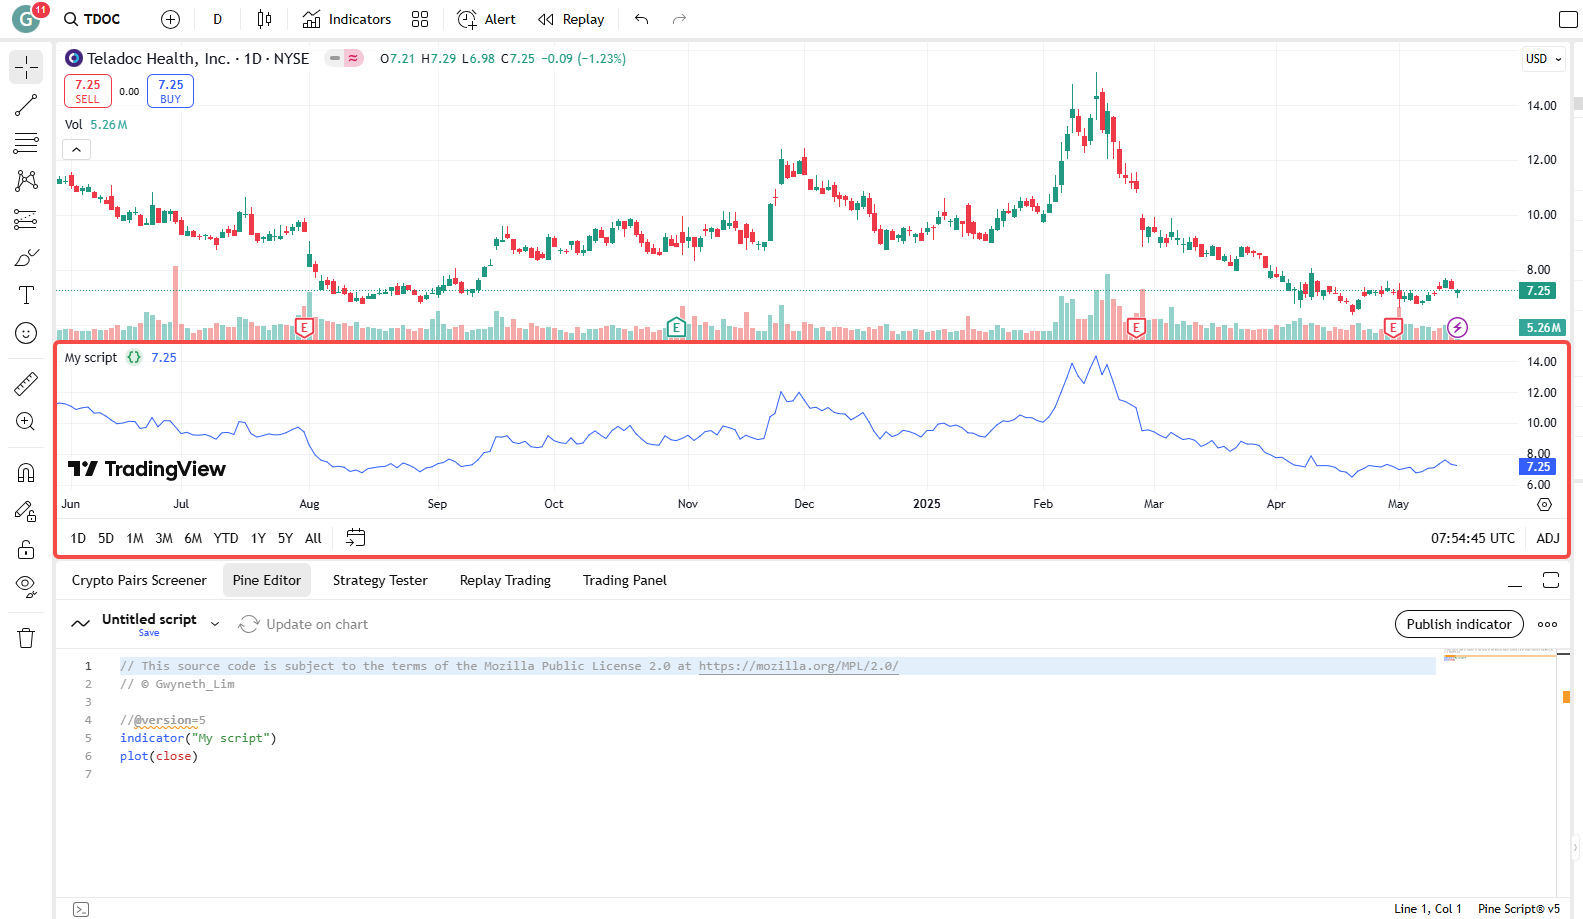Switch to the Strategy Tester tab
The height and width of the screenshot is (919, 1583).
click(379, 580)
